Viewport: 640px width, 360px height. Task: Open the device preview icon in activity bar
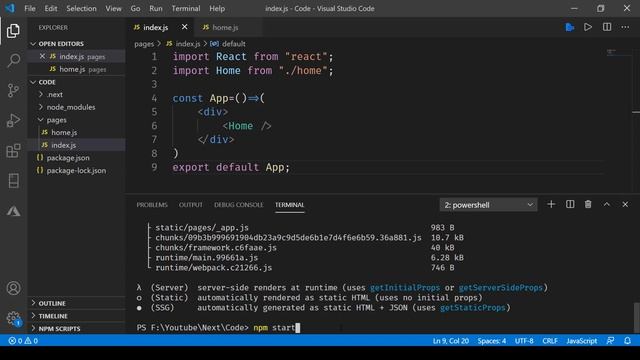click(x=13, y=181)
